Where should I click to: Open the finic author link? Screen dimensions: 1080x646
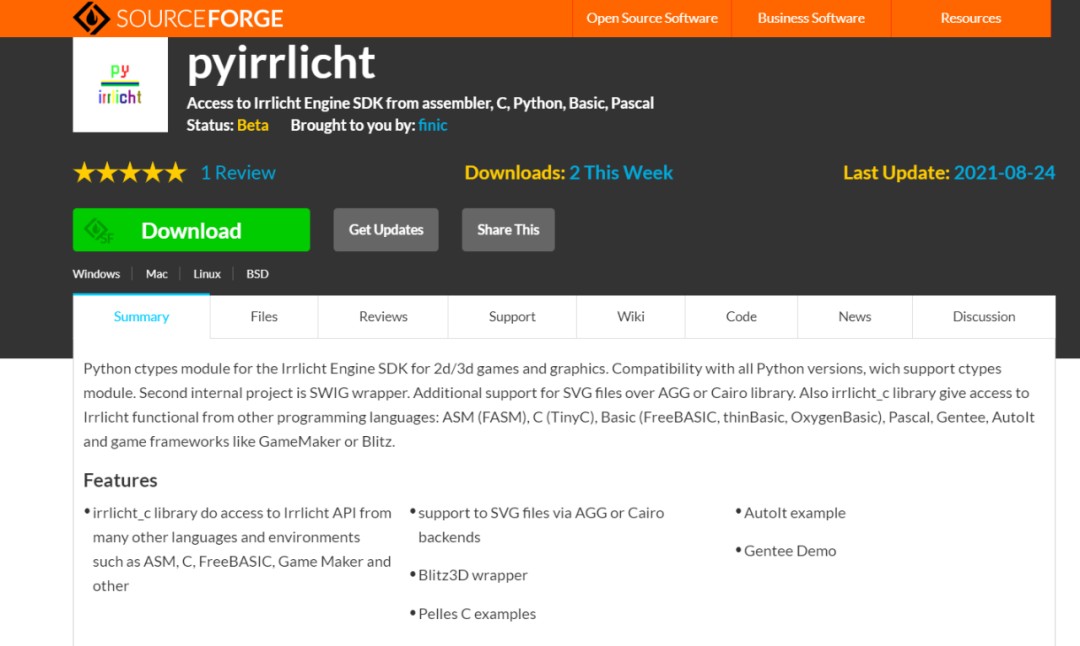click(x=433, y=125)
